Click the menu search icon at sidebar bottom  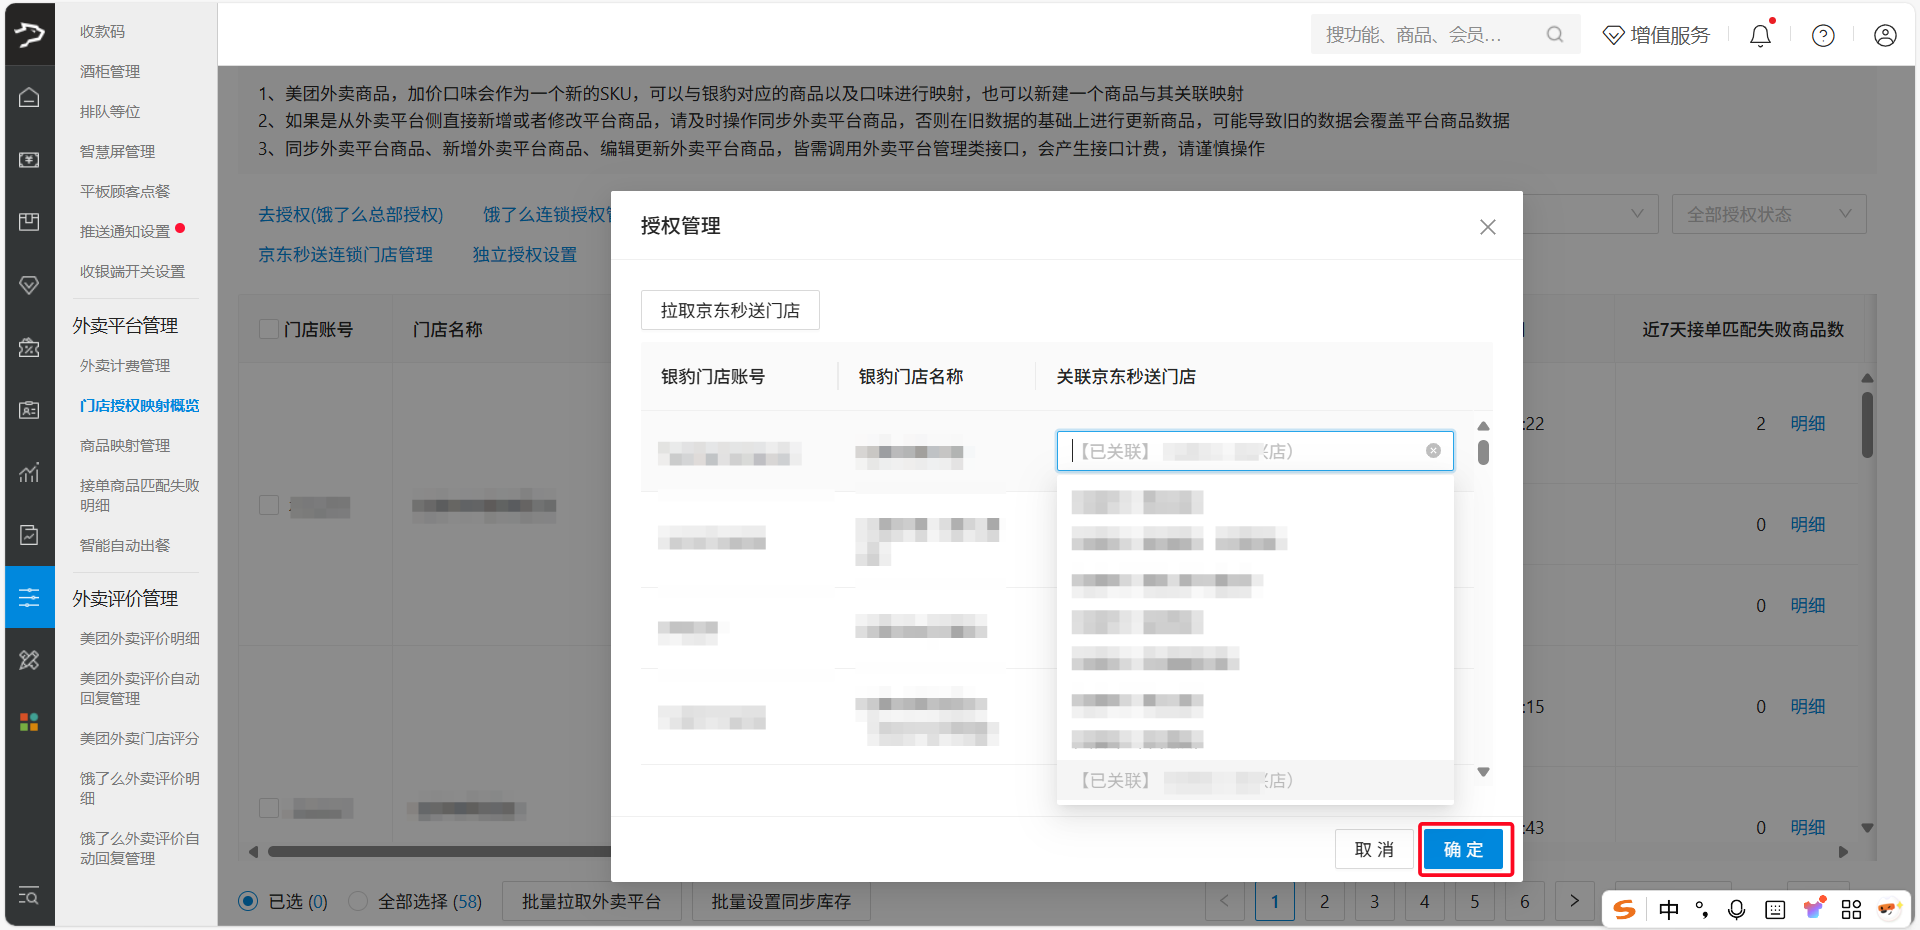click(30, 895)
